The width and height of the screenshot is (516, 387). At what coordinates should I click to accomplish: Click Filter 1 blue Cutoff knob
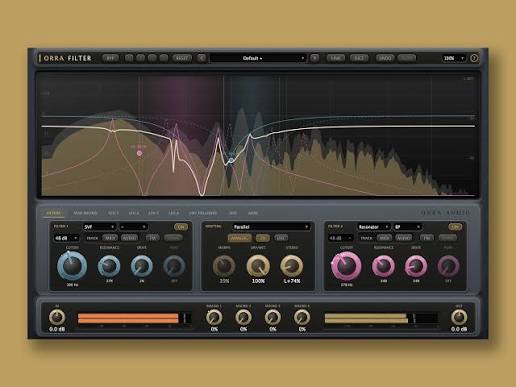click(x=72, y=266)
